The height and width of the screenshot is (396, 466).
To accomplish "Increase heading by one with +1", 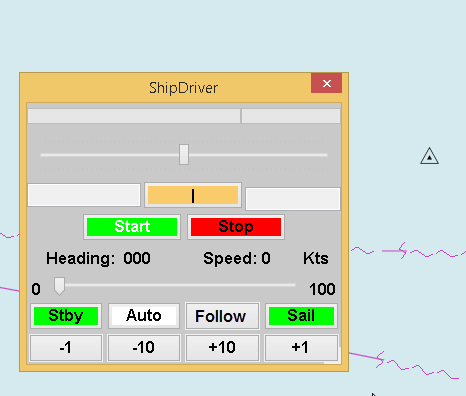I will click(x=301, y=348).
